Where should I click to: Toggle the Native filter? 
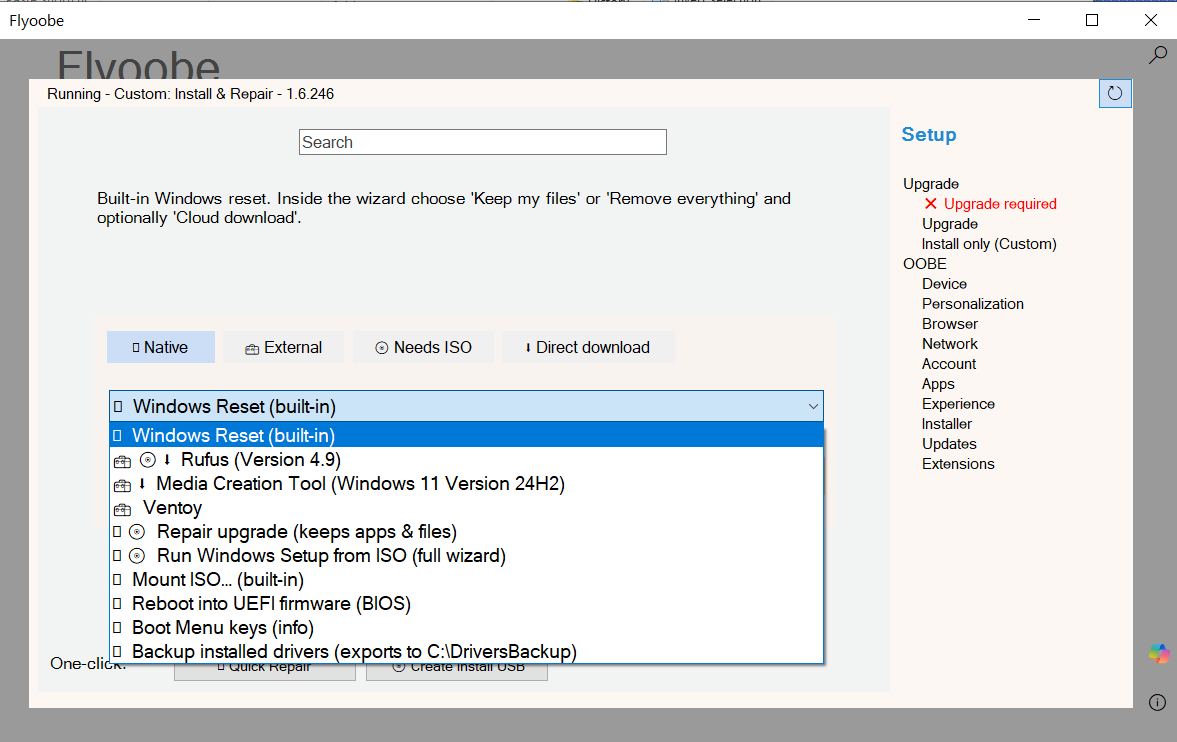(x=161, y=347)
